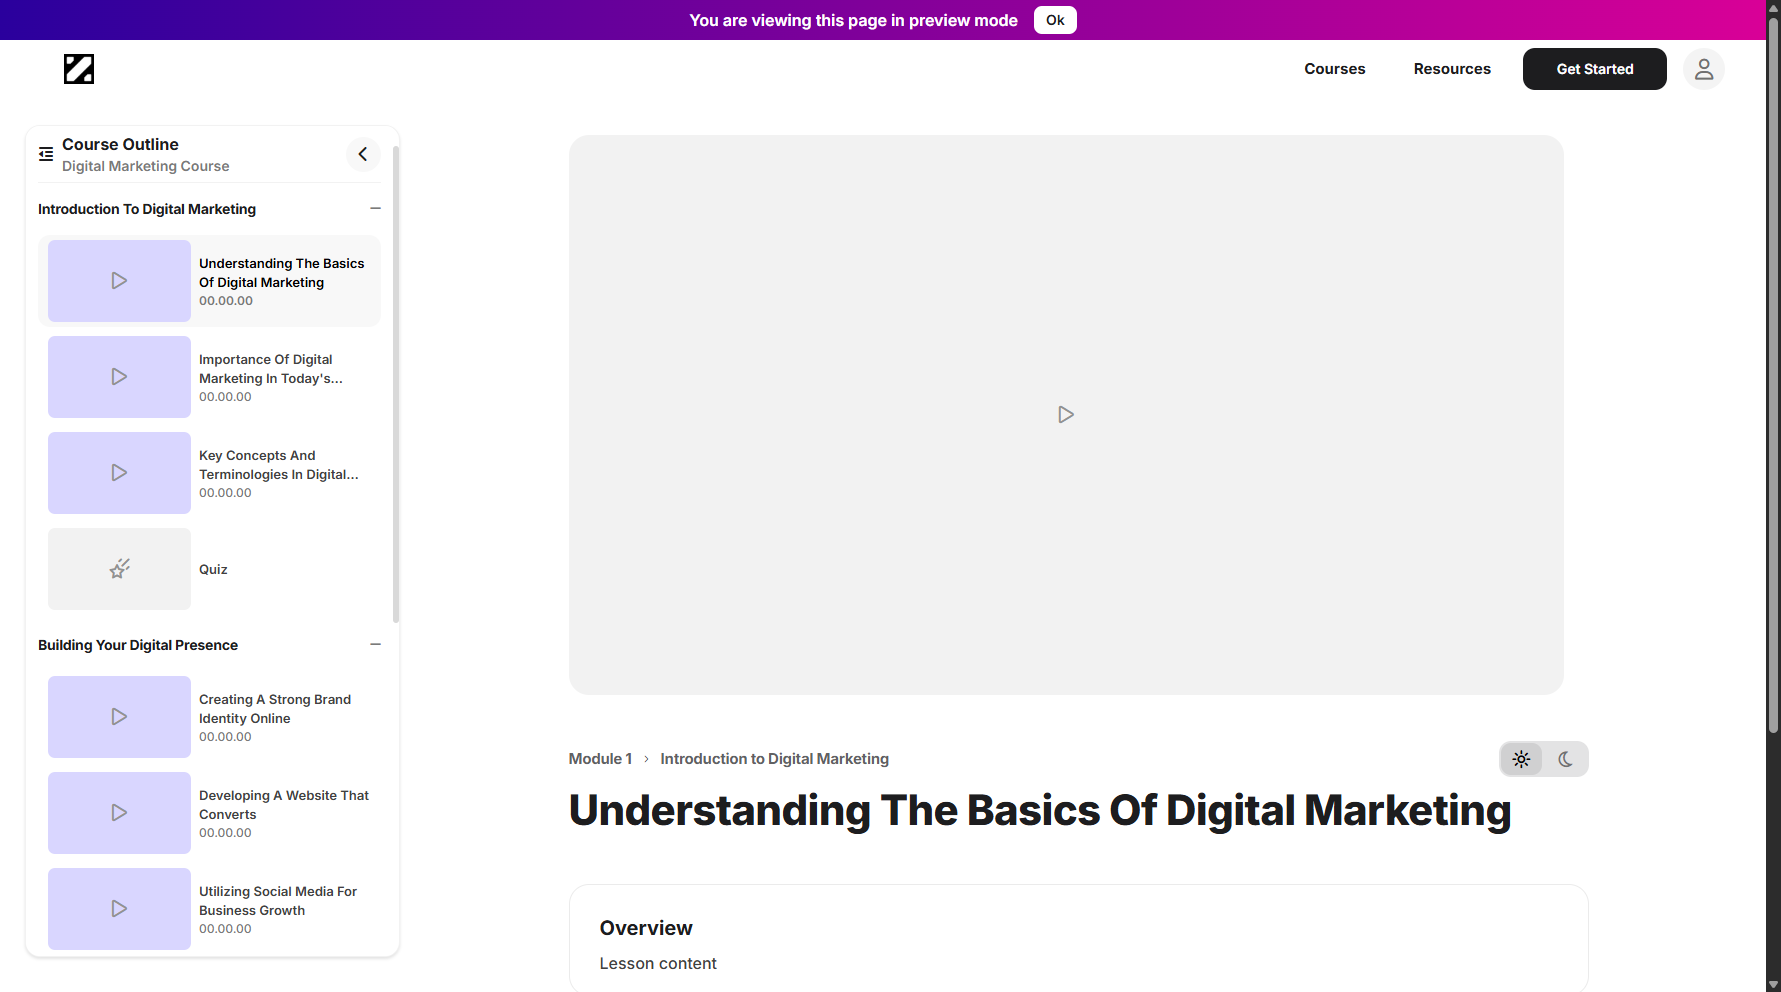Click the Get Started button
The width and height of the screenshot is (1781, 992).
tap(1595, 69)
